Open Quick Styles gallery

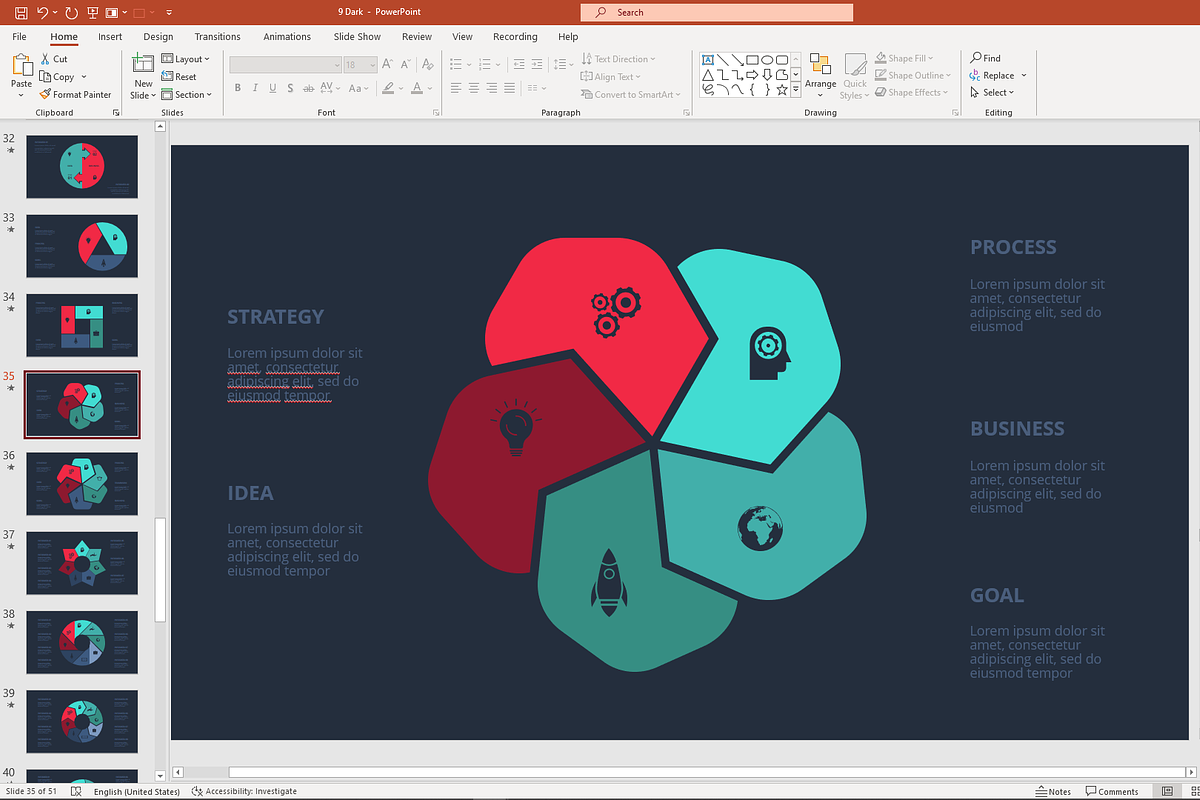[x=854, y=76]
